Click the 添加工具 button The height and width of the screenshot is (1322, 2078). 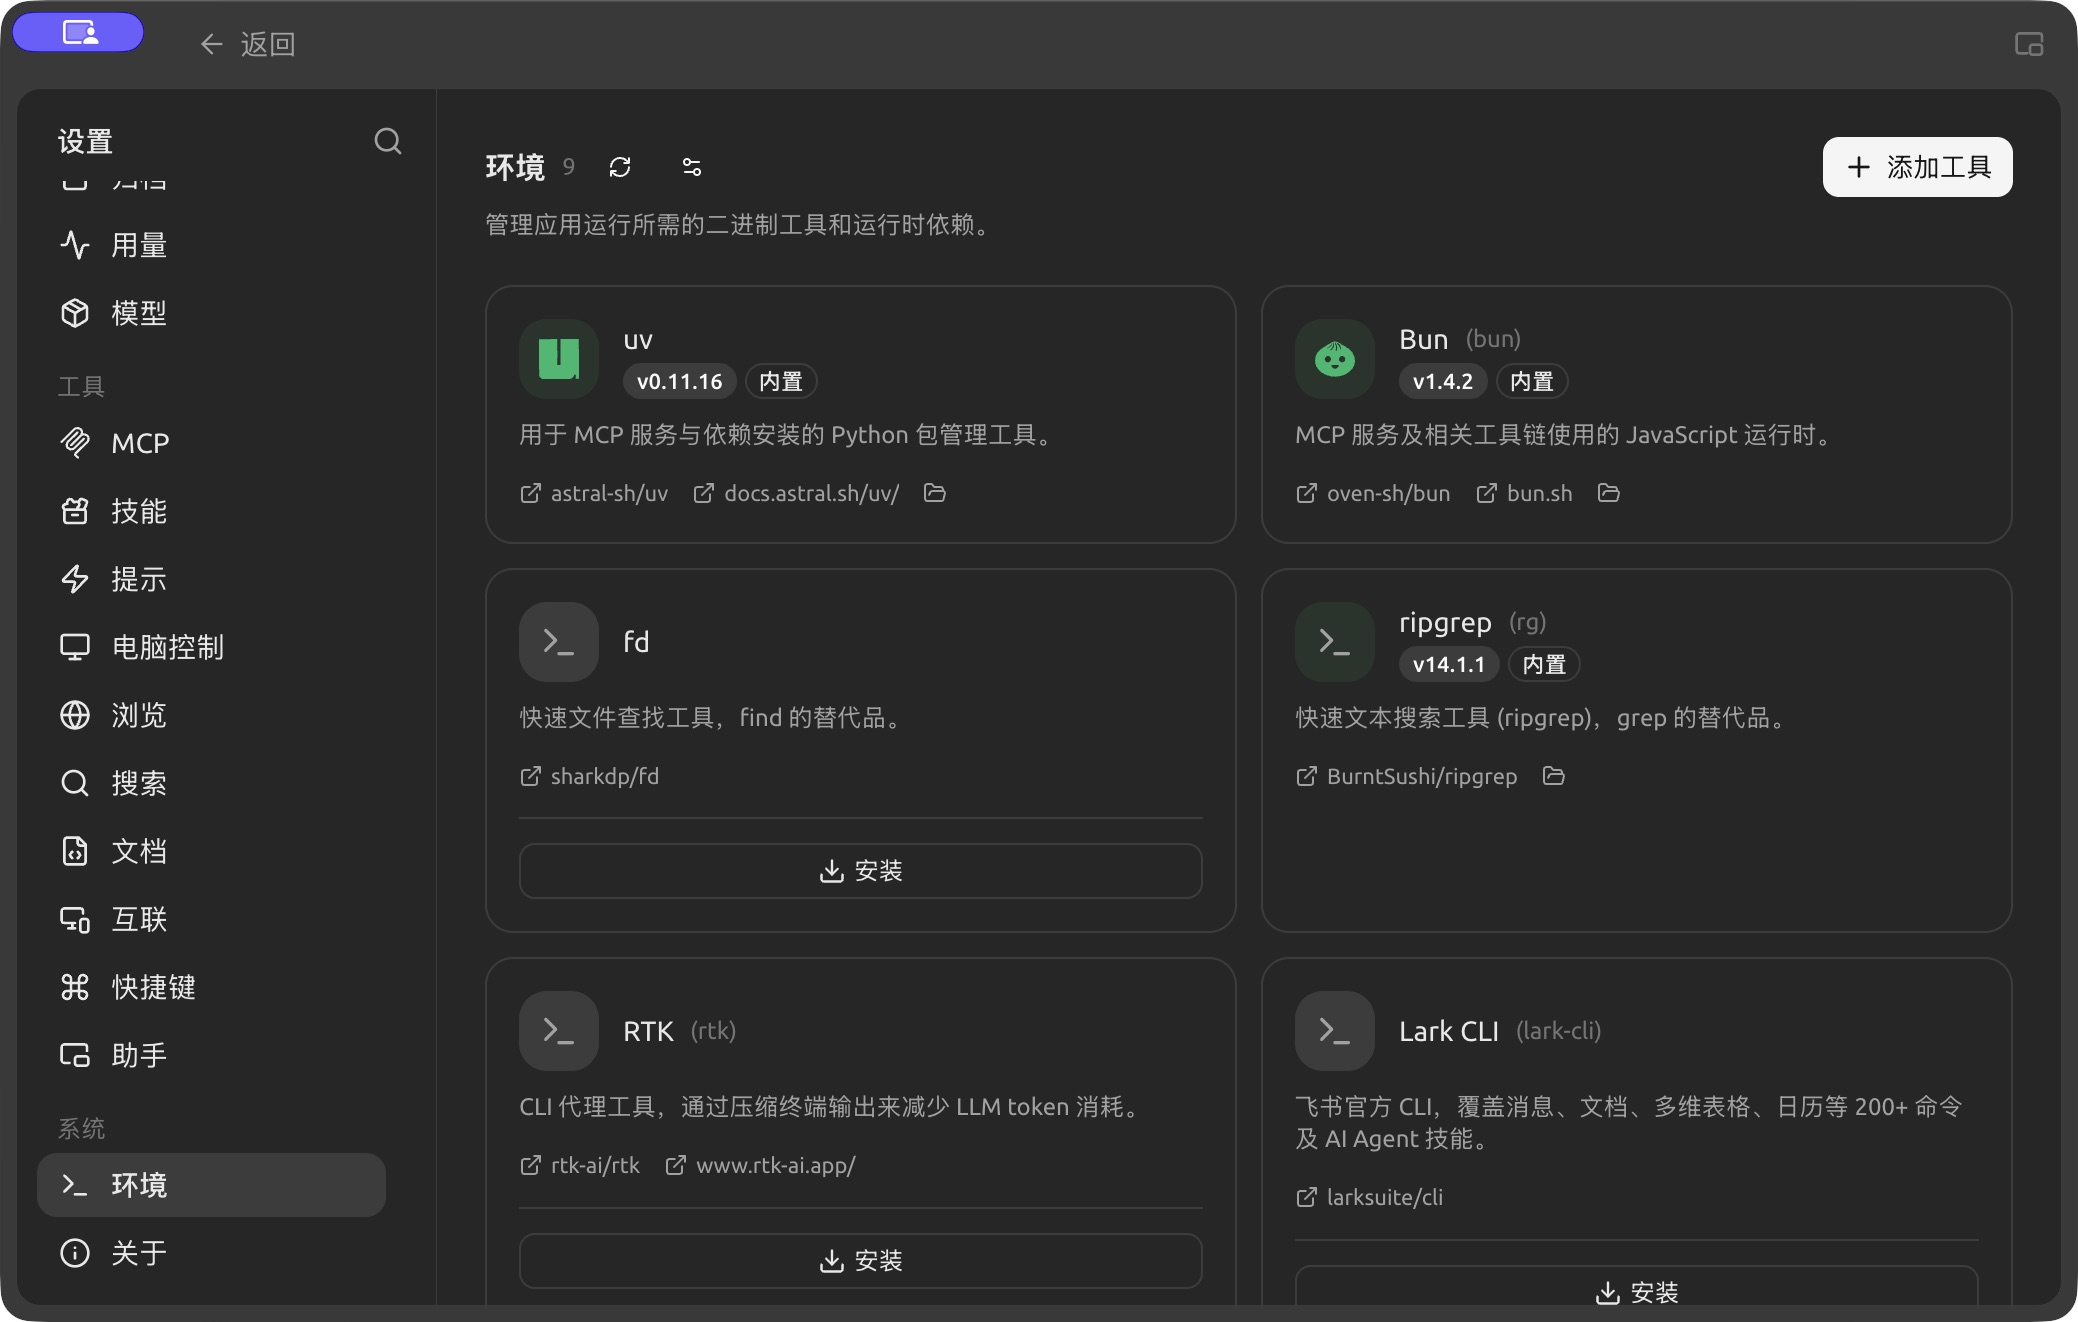1917,167
